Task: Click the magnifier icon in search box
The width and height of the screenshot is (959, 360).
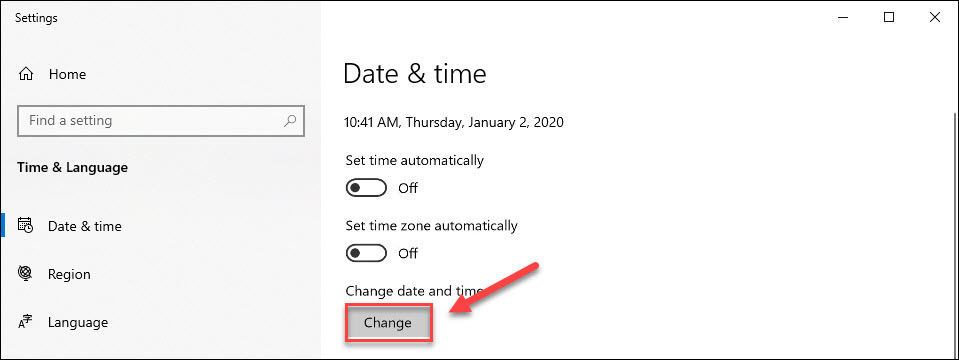Action: point(291,120)
